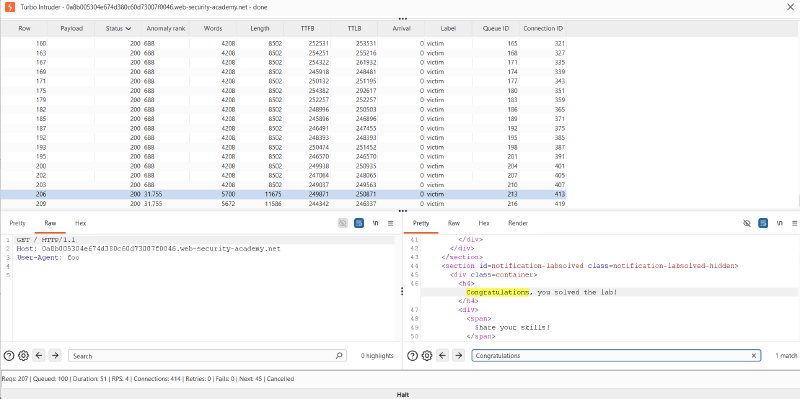Select the request Raw tab
800x399 pixels.
(50, 223)
